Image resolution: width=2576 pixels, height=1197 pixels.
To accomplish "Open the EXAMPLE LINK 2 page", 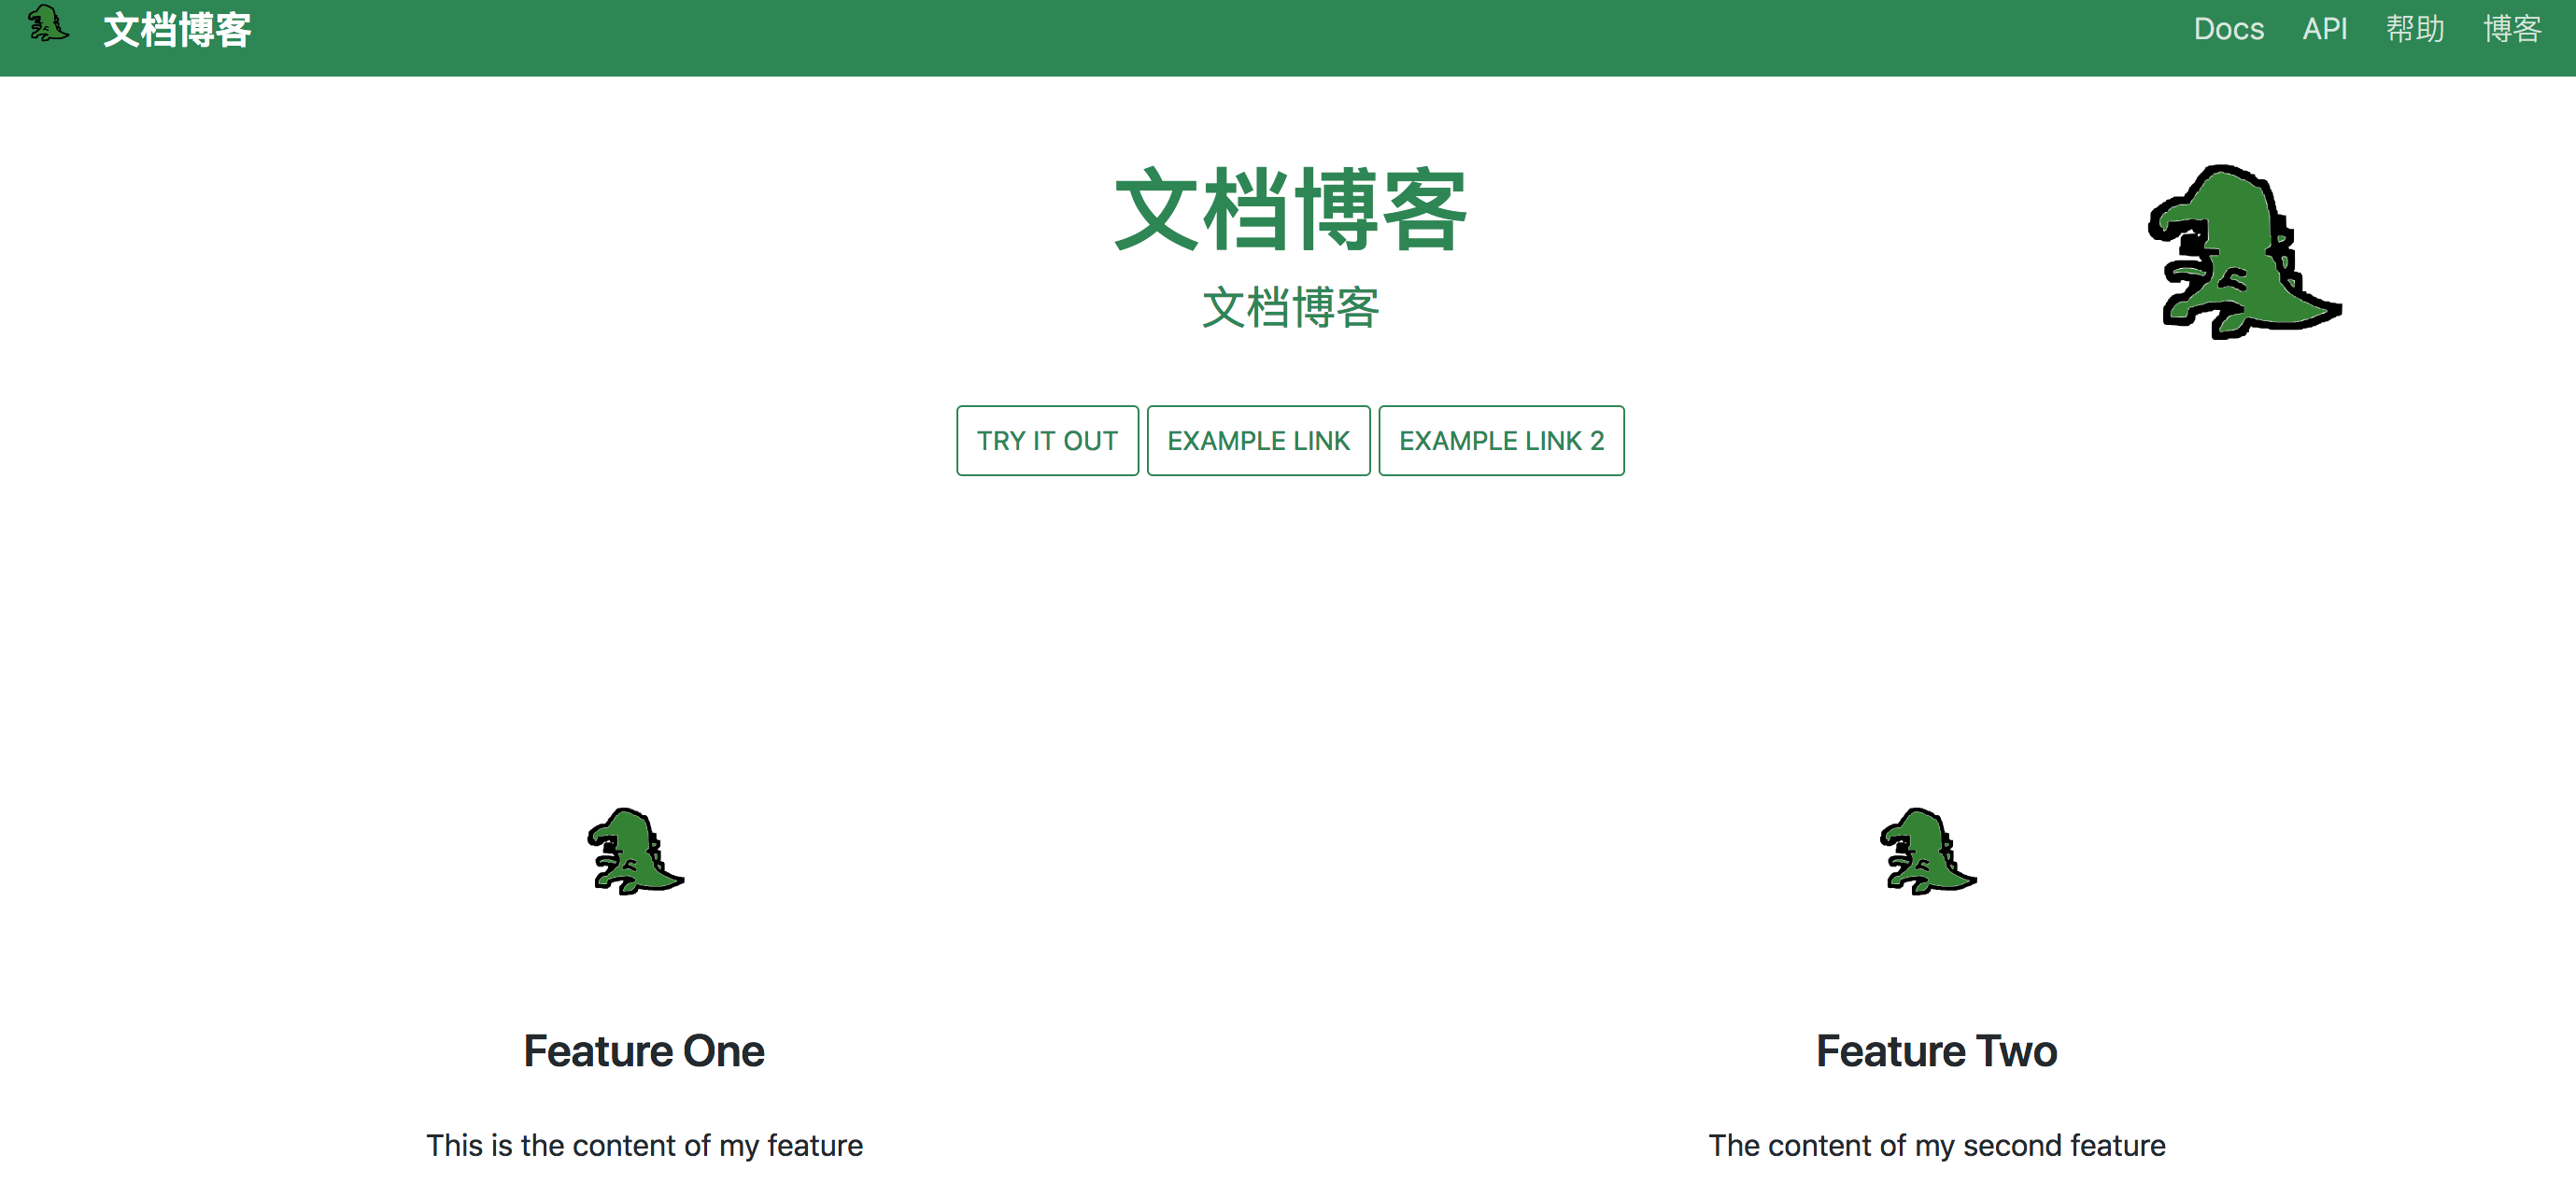I will tap(1500, 439).
